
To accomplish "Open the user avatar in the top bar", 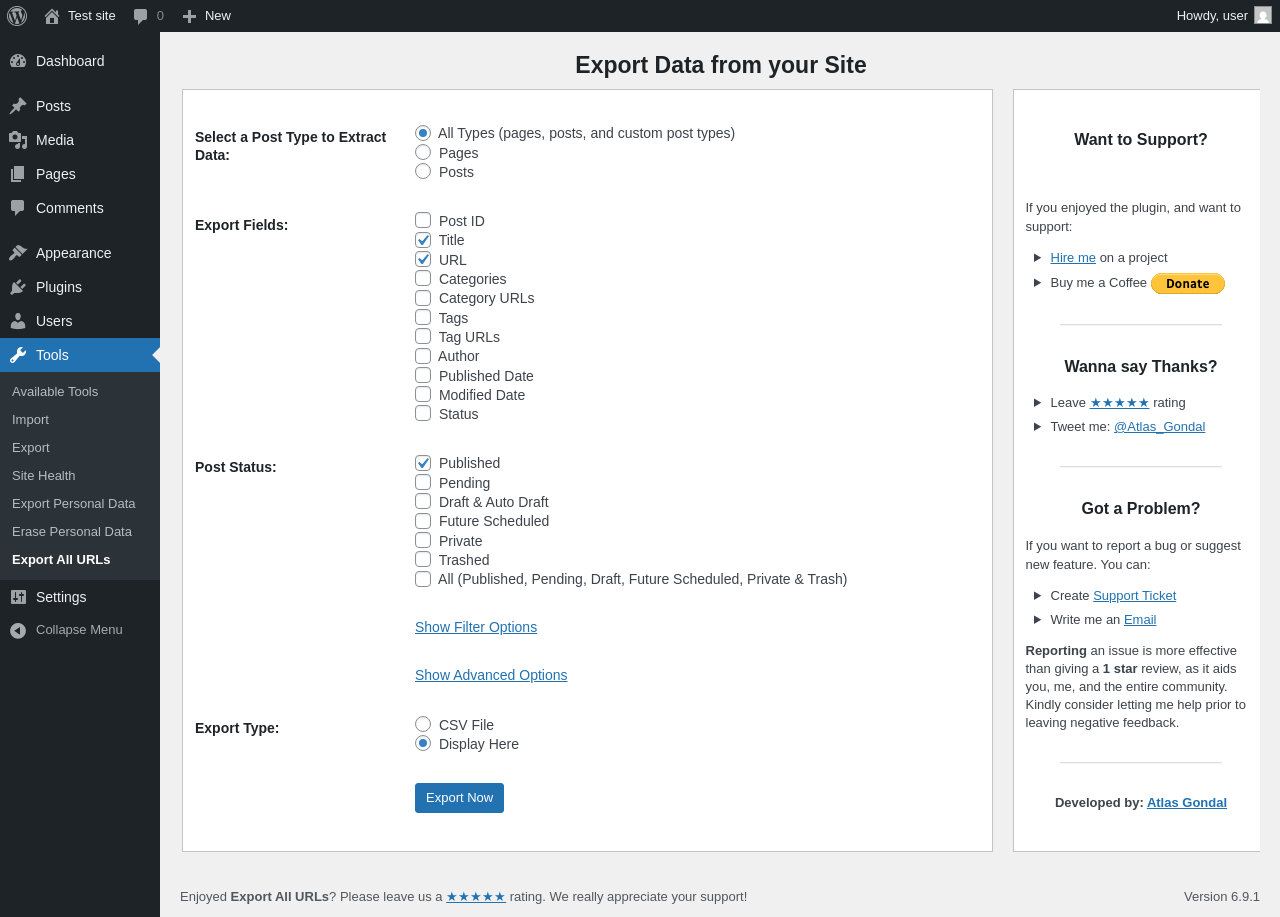I will 1263,16.
